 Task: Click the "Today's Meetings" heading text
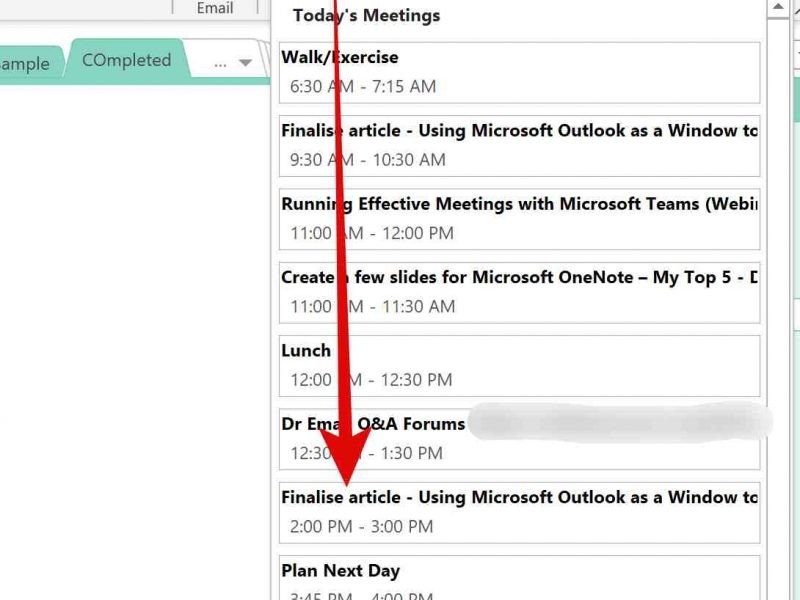366,15
